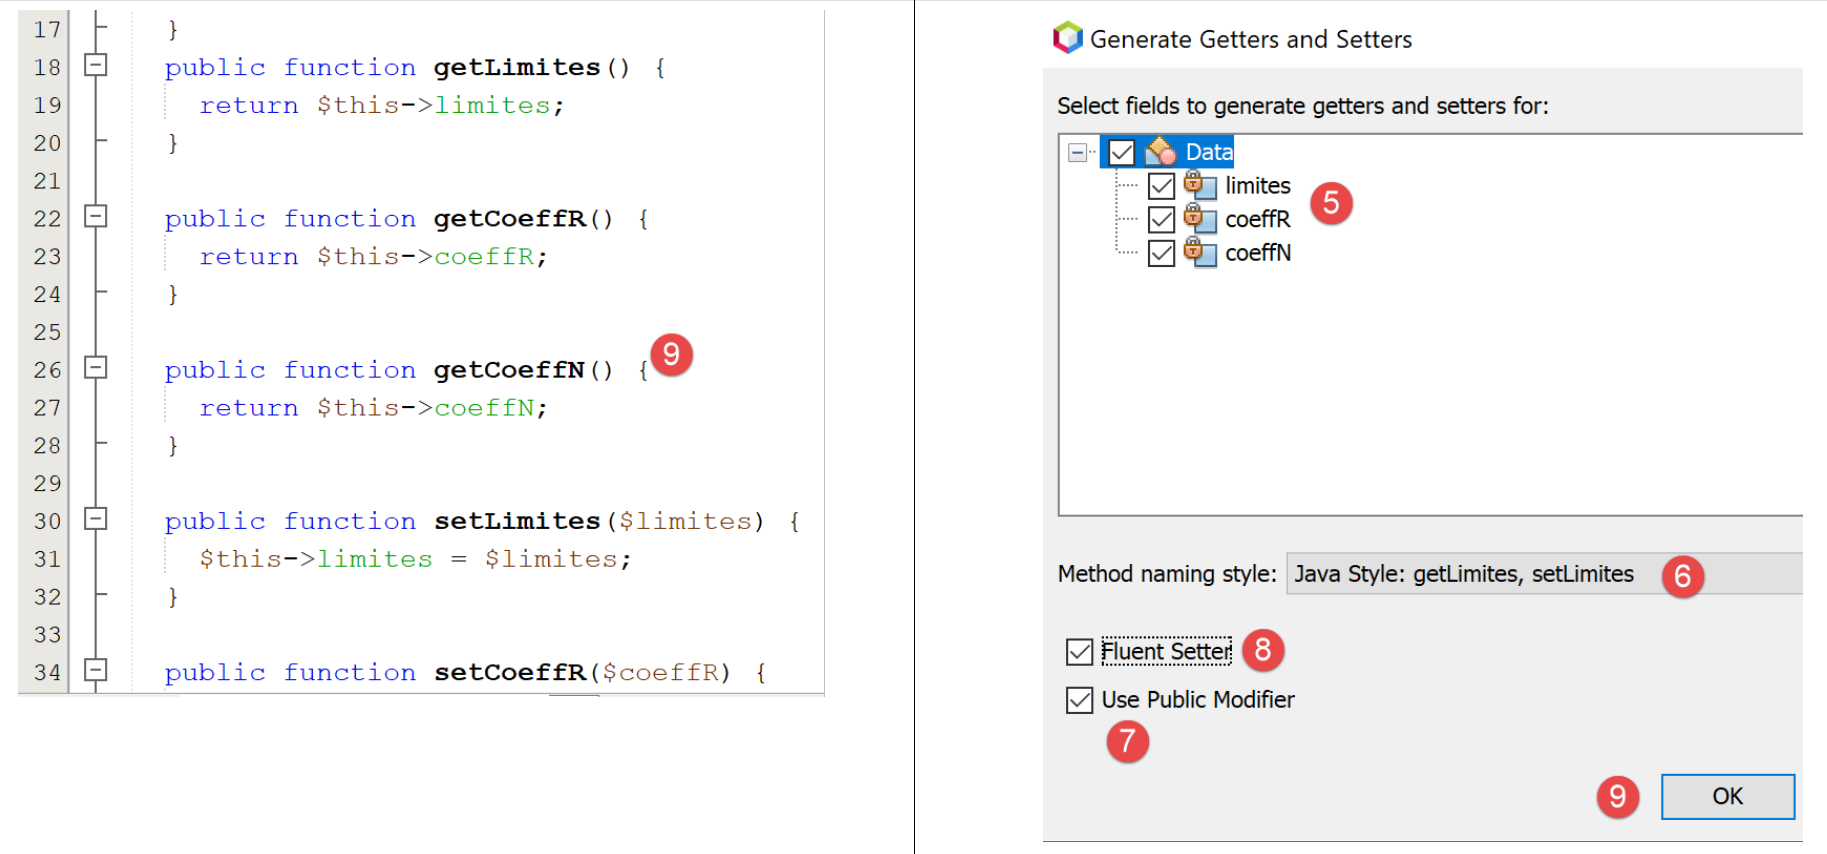Click the Data class icon
The width and height of the screenshot is (1827, 854).
click(x=1160, y=152)
